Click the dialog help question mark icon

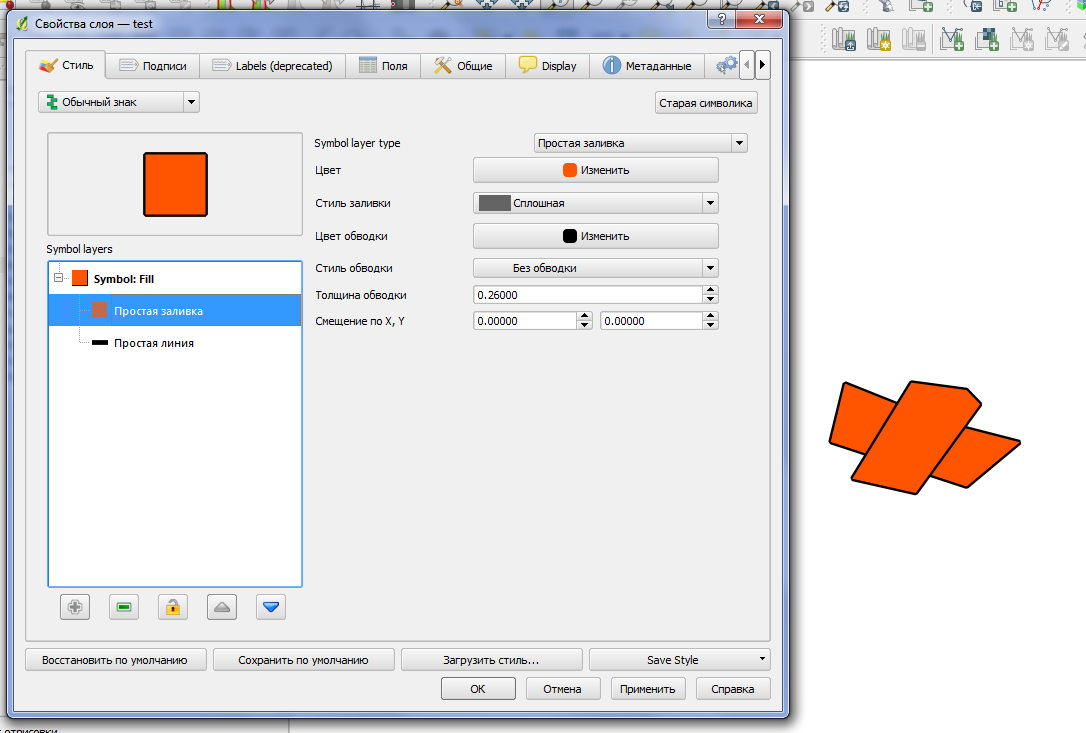(x=720, y=19)
